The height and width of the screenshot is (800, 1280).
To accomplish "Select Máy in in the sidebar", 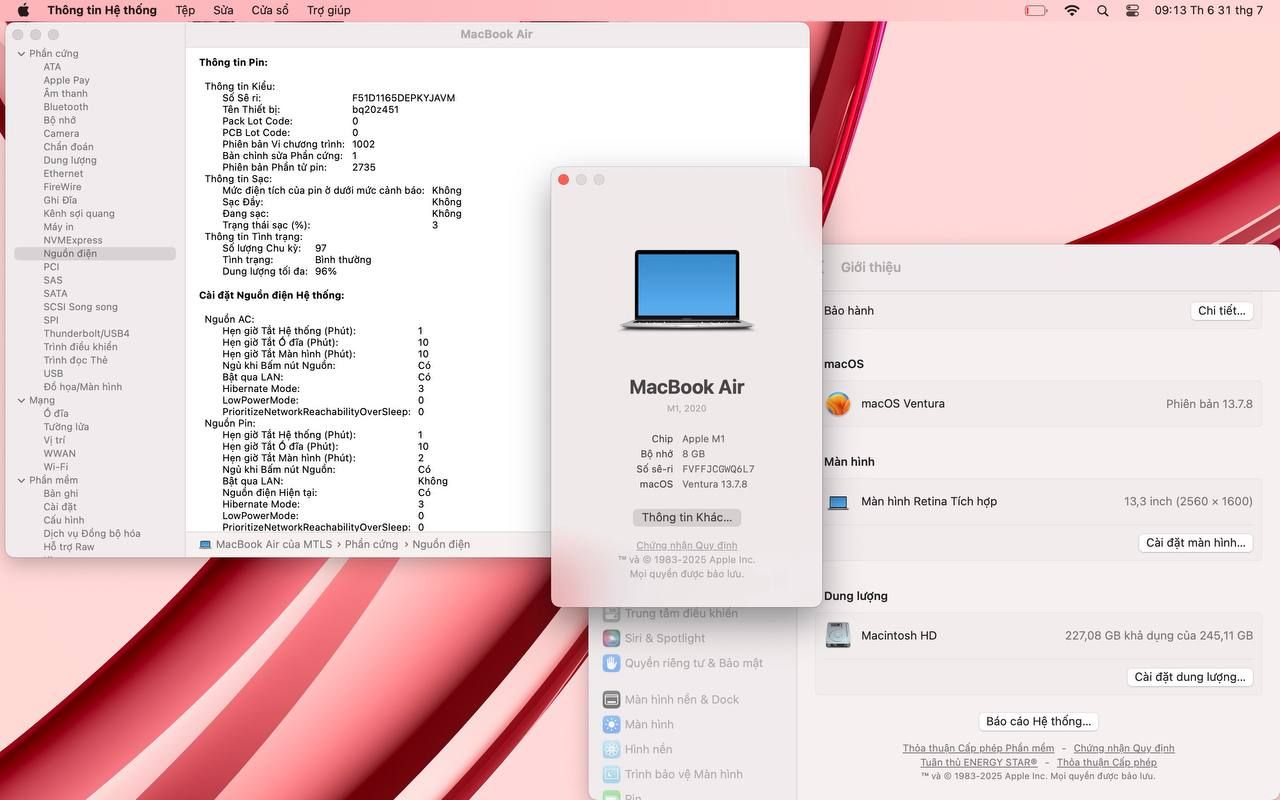I will point(58,227).
